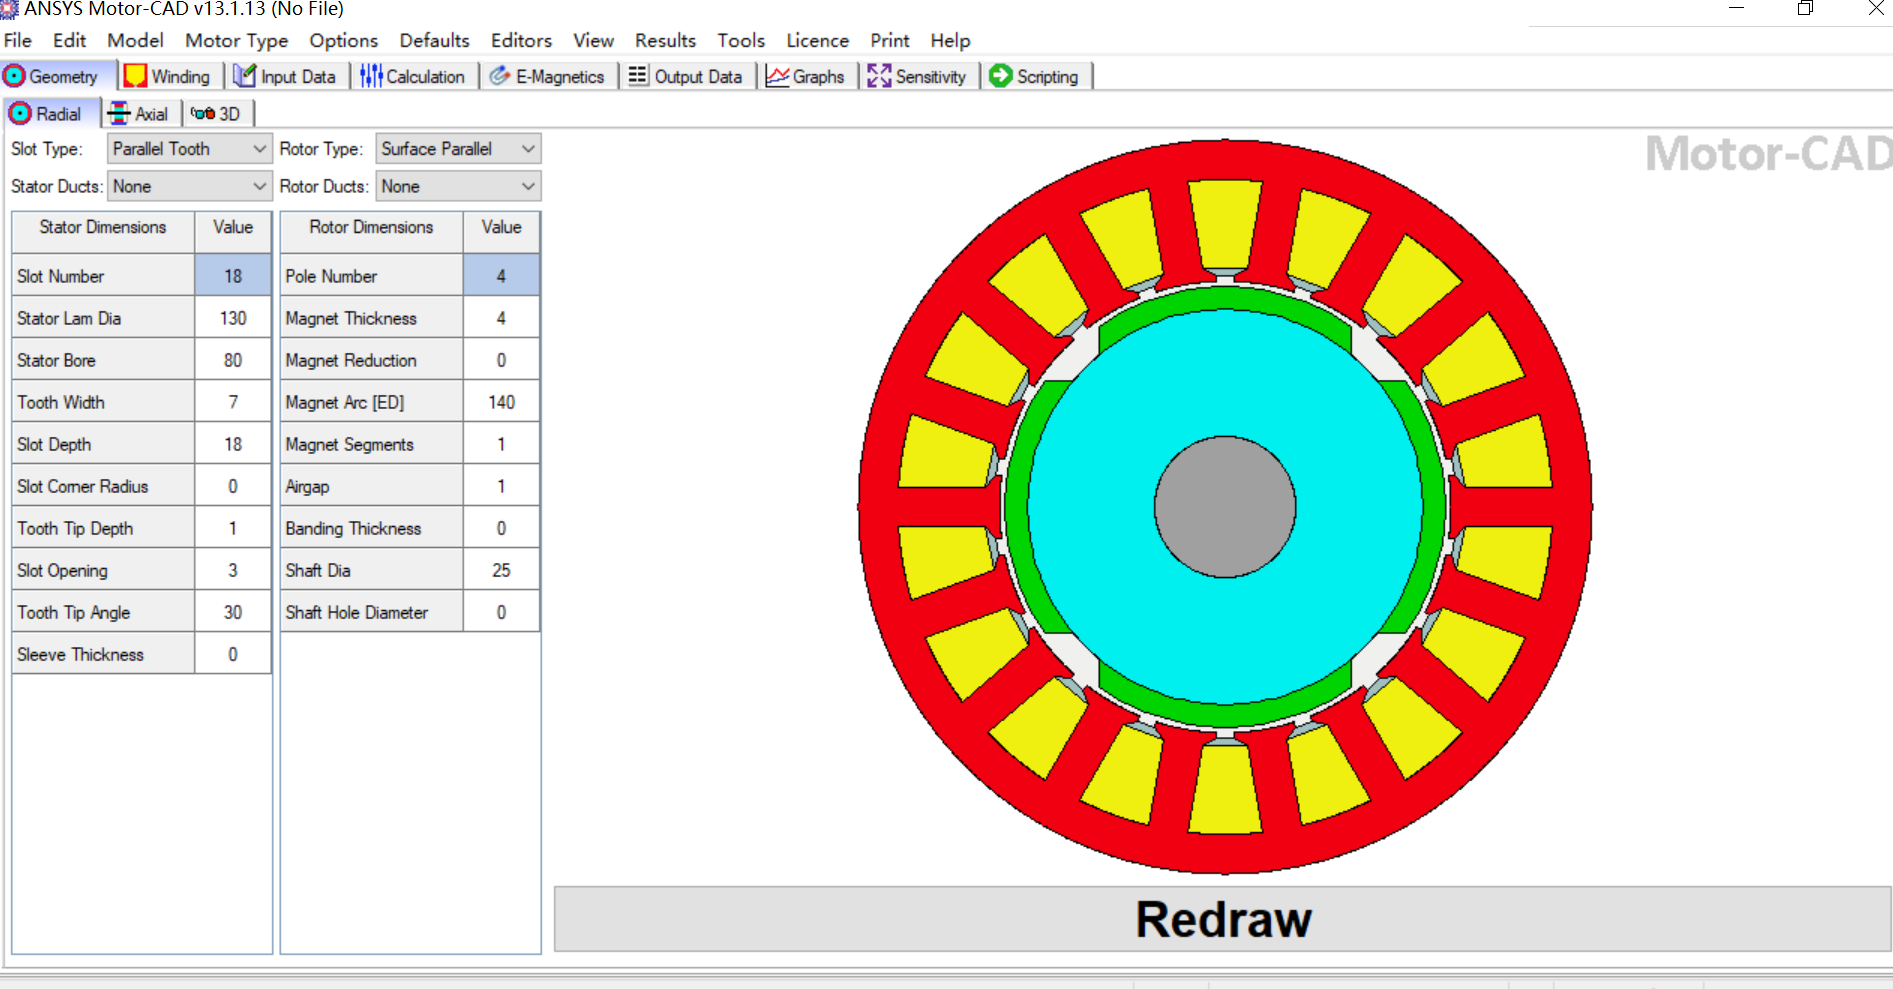Open the Geometry tab icon
Viewport: 1893px width, 989px height.
[x=15, y=76]
